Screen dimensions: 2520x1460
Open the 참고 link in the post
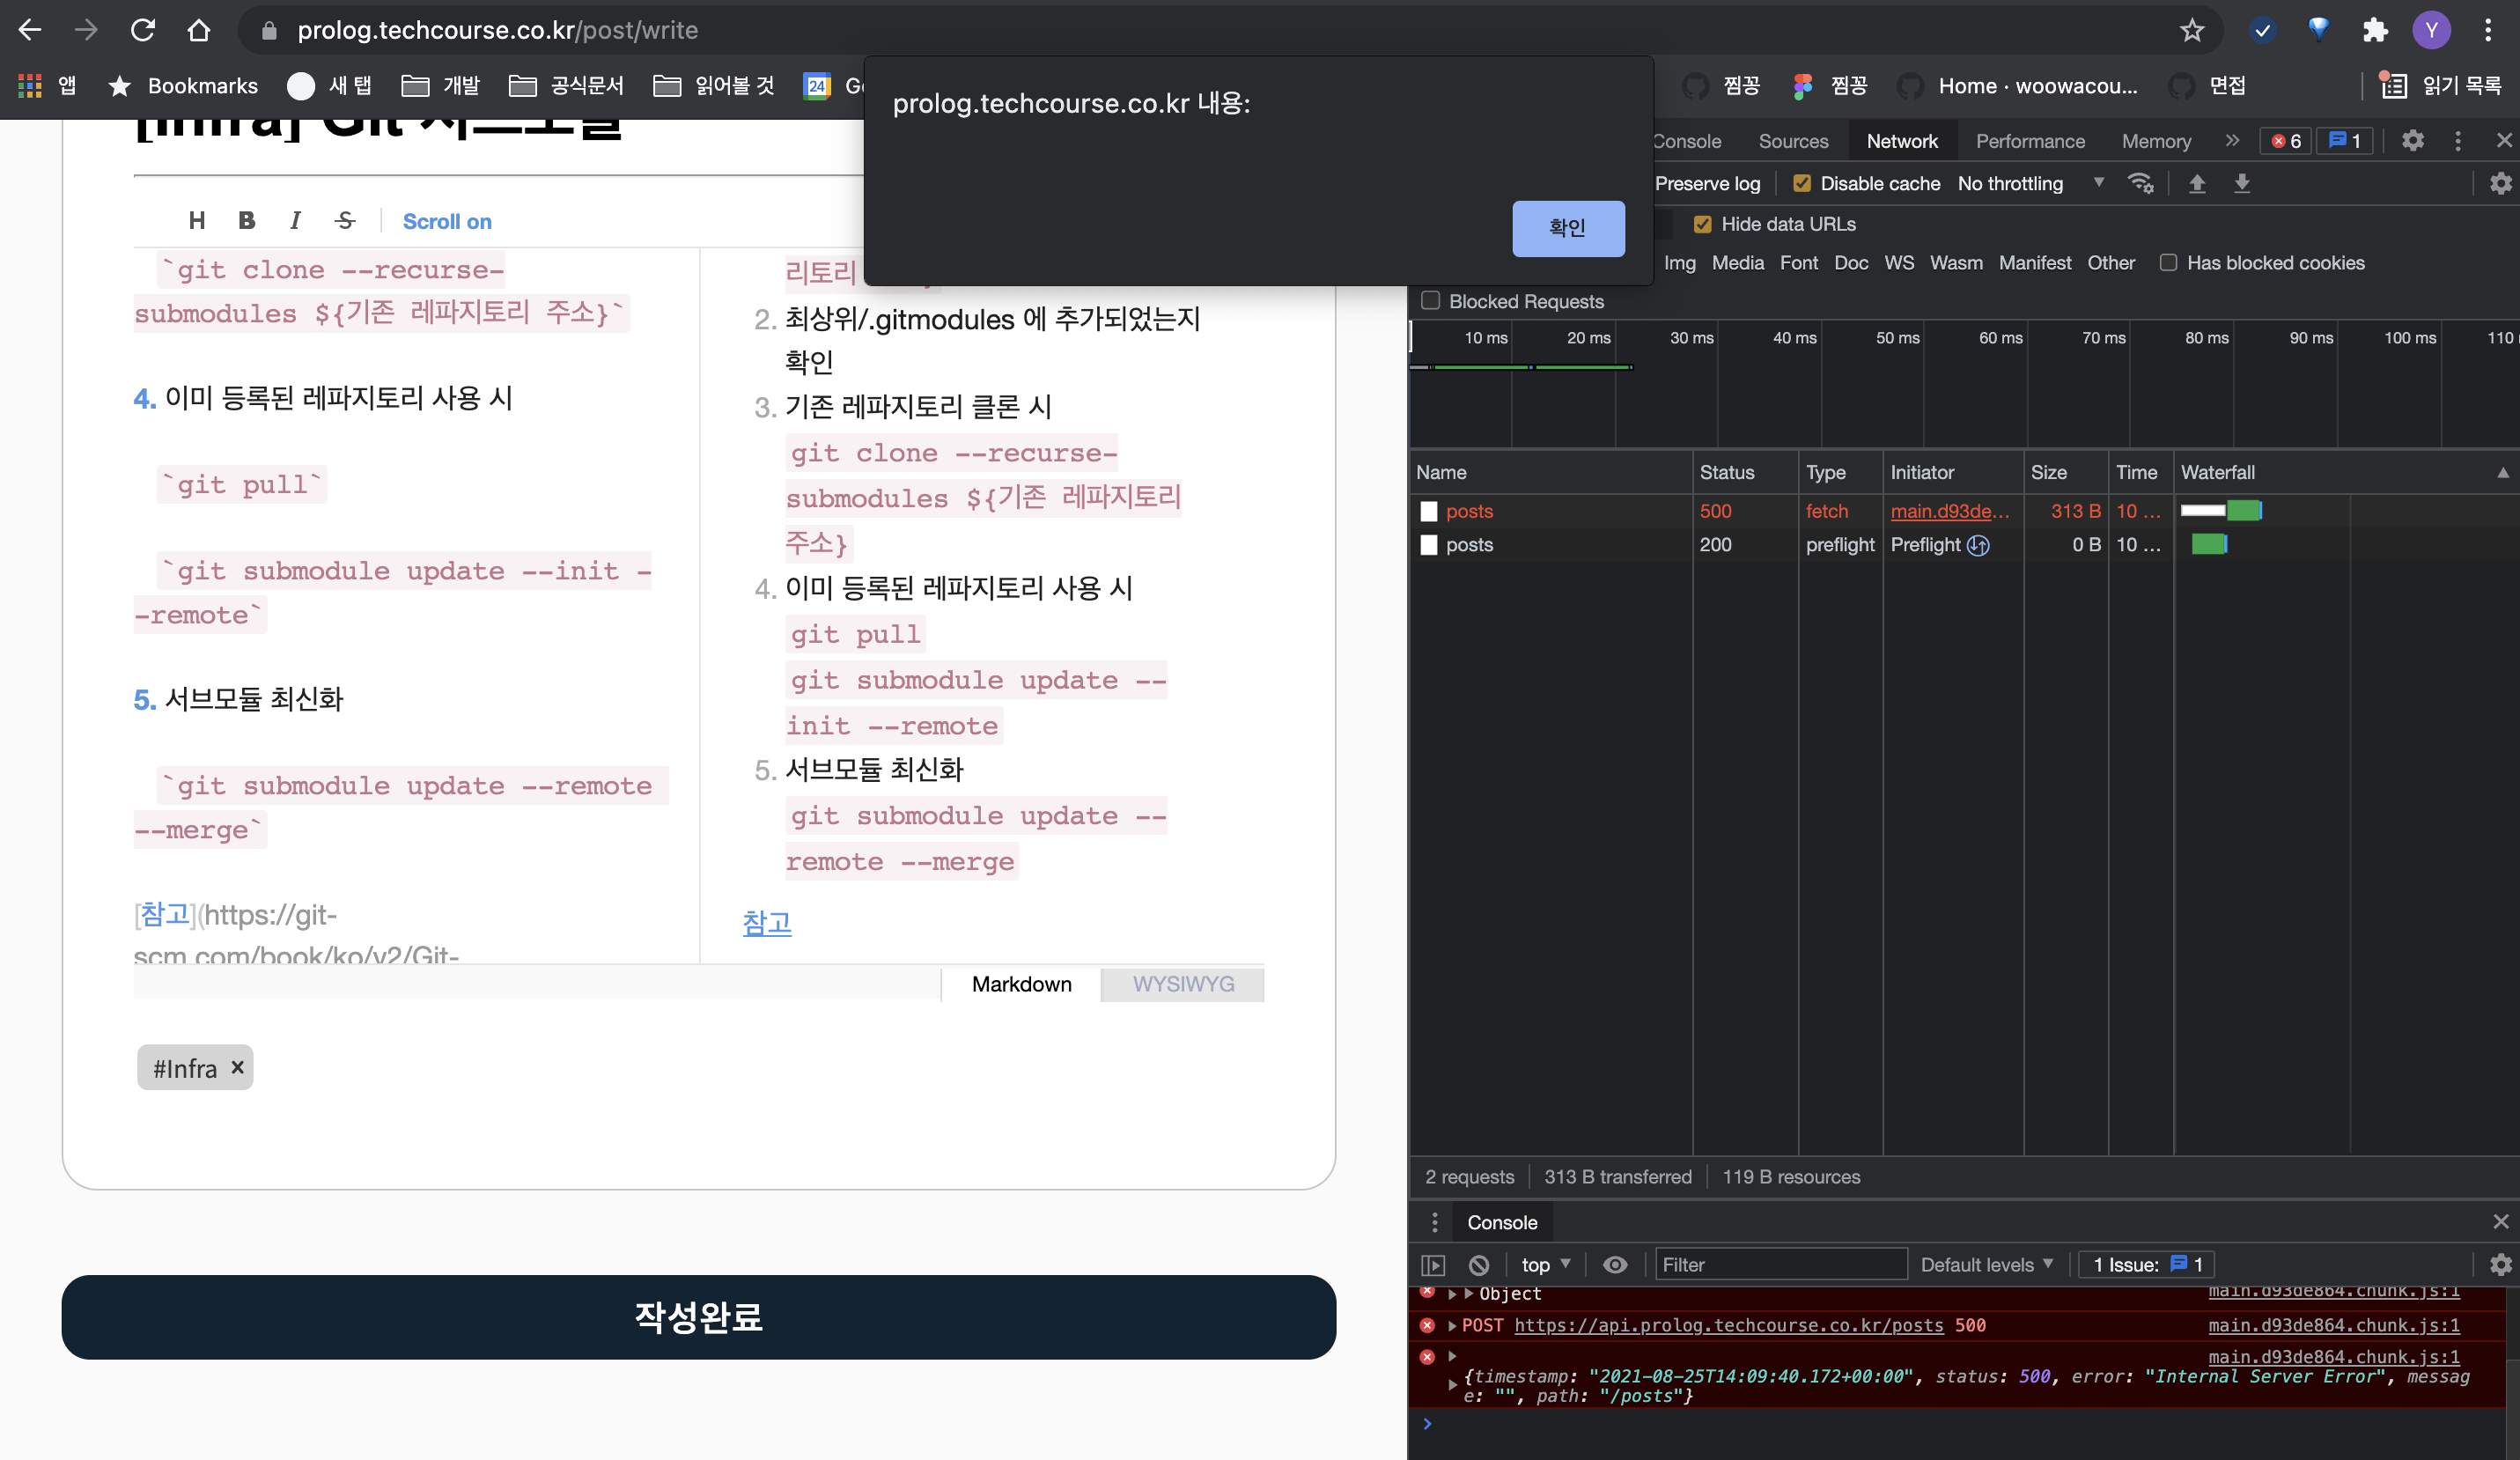[766, 923]
